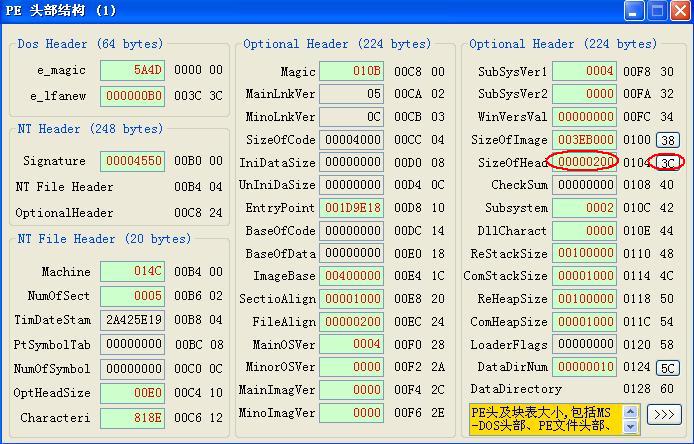The width and height of the screenshot is (694, 444).
Task: Click the PtSymbolTab value field
Action: 132,344
